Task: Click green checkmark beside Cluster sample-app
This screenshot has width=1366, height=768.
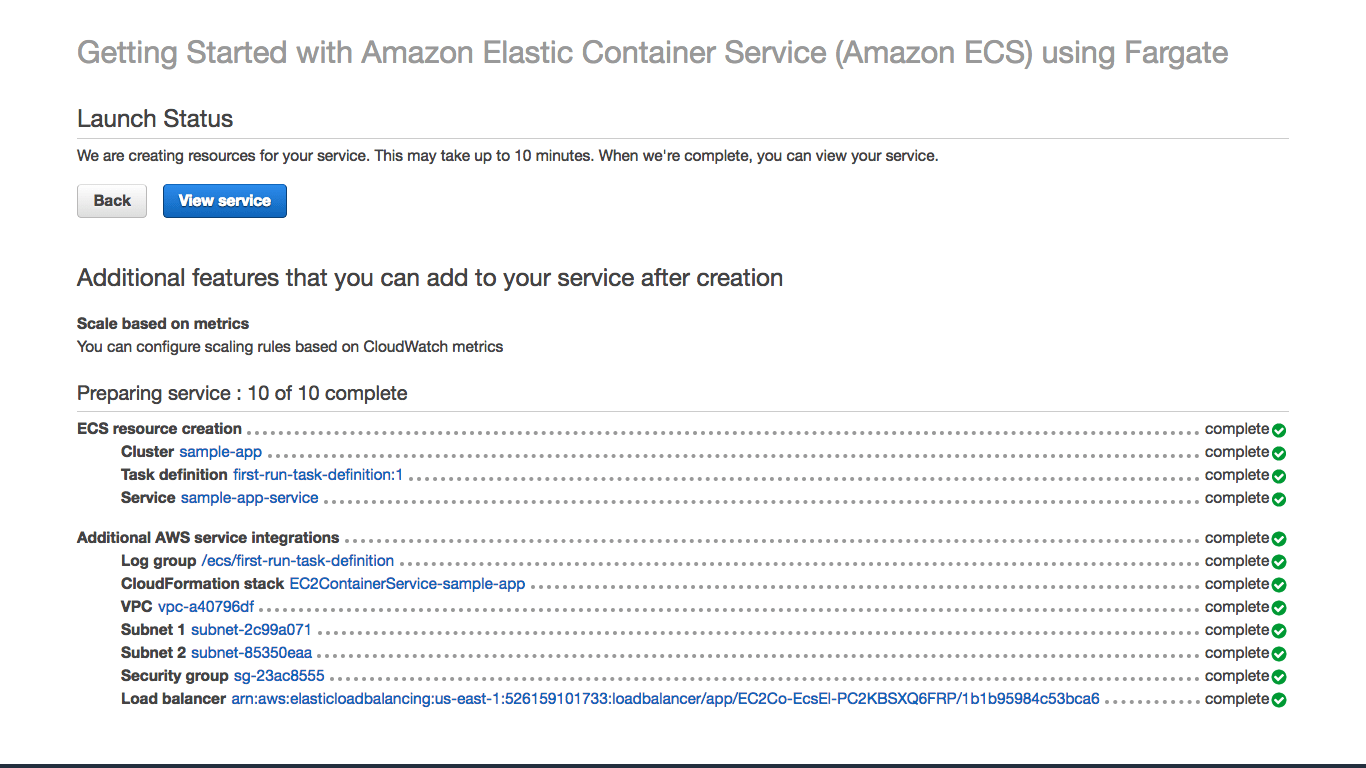Action: [1279, 453]
